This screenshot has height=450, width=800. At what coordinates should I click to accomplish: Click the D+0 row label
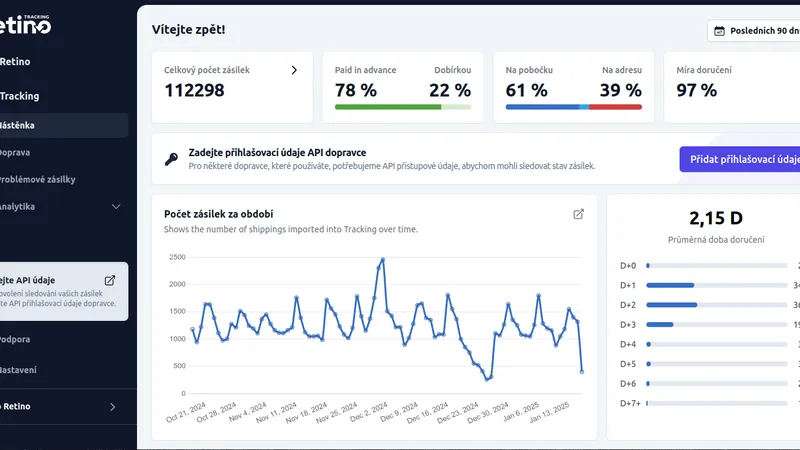point(628,266)
